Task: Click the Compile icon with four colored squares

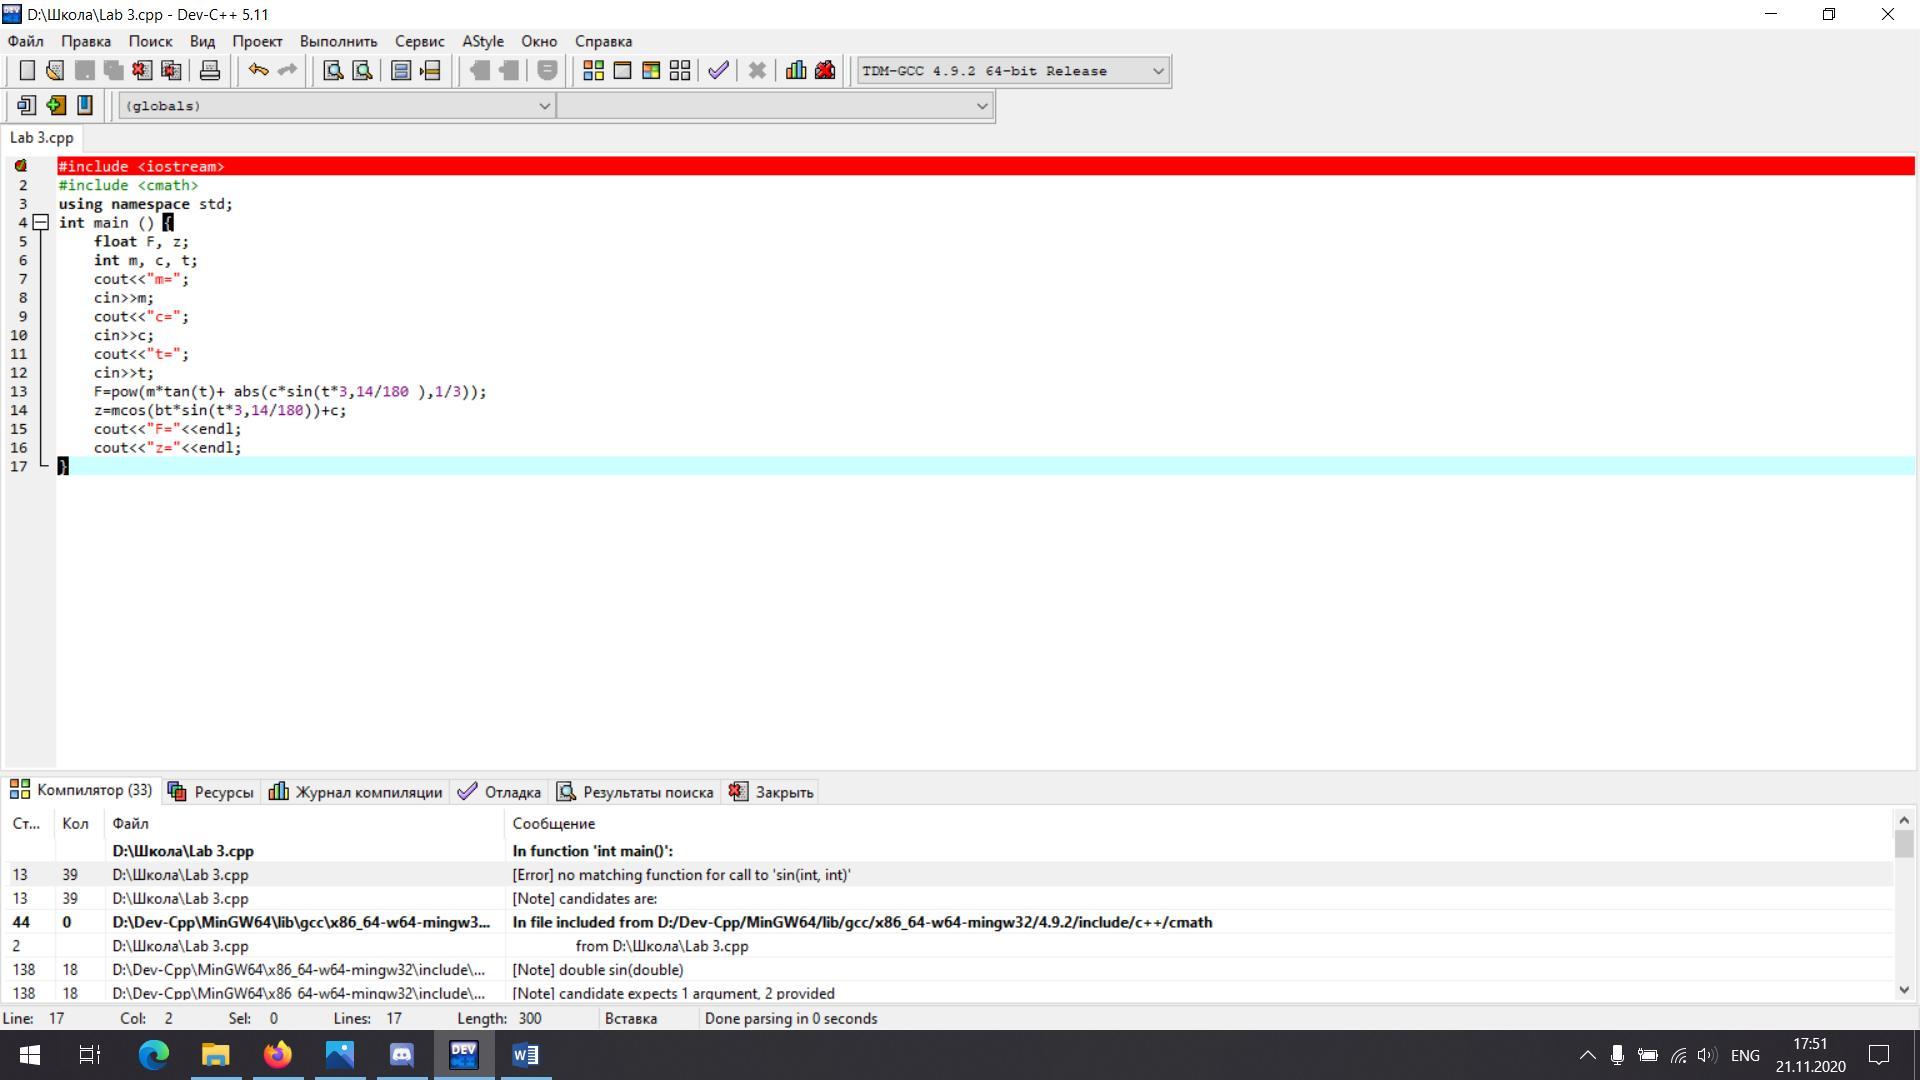Action: pyautogui.click(x=593, y=71)
